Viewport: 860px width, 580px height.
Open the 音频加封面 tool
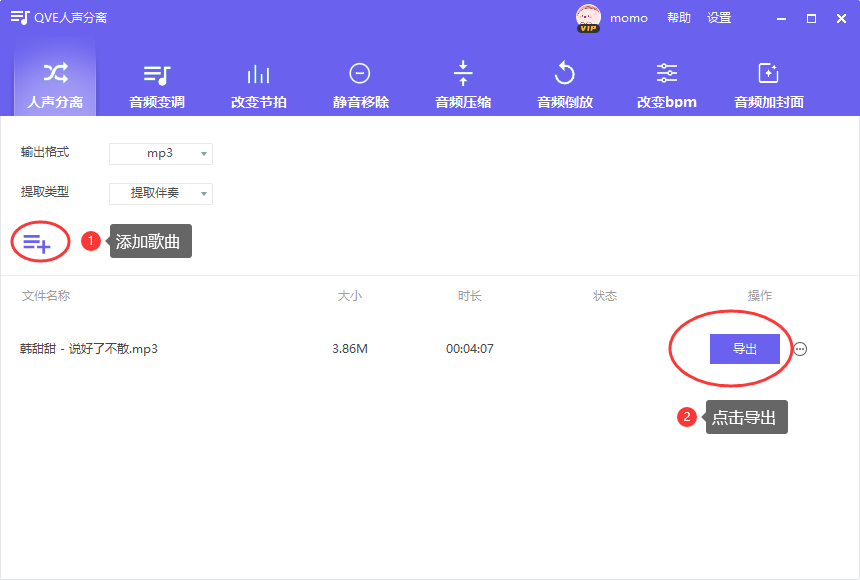[768, 85]
